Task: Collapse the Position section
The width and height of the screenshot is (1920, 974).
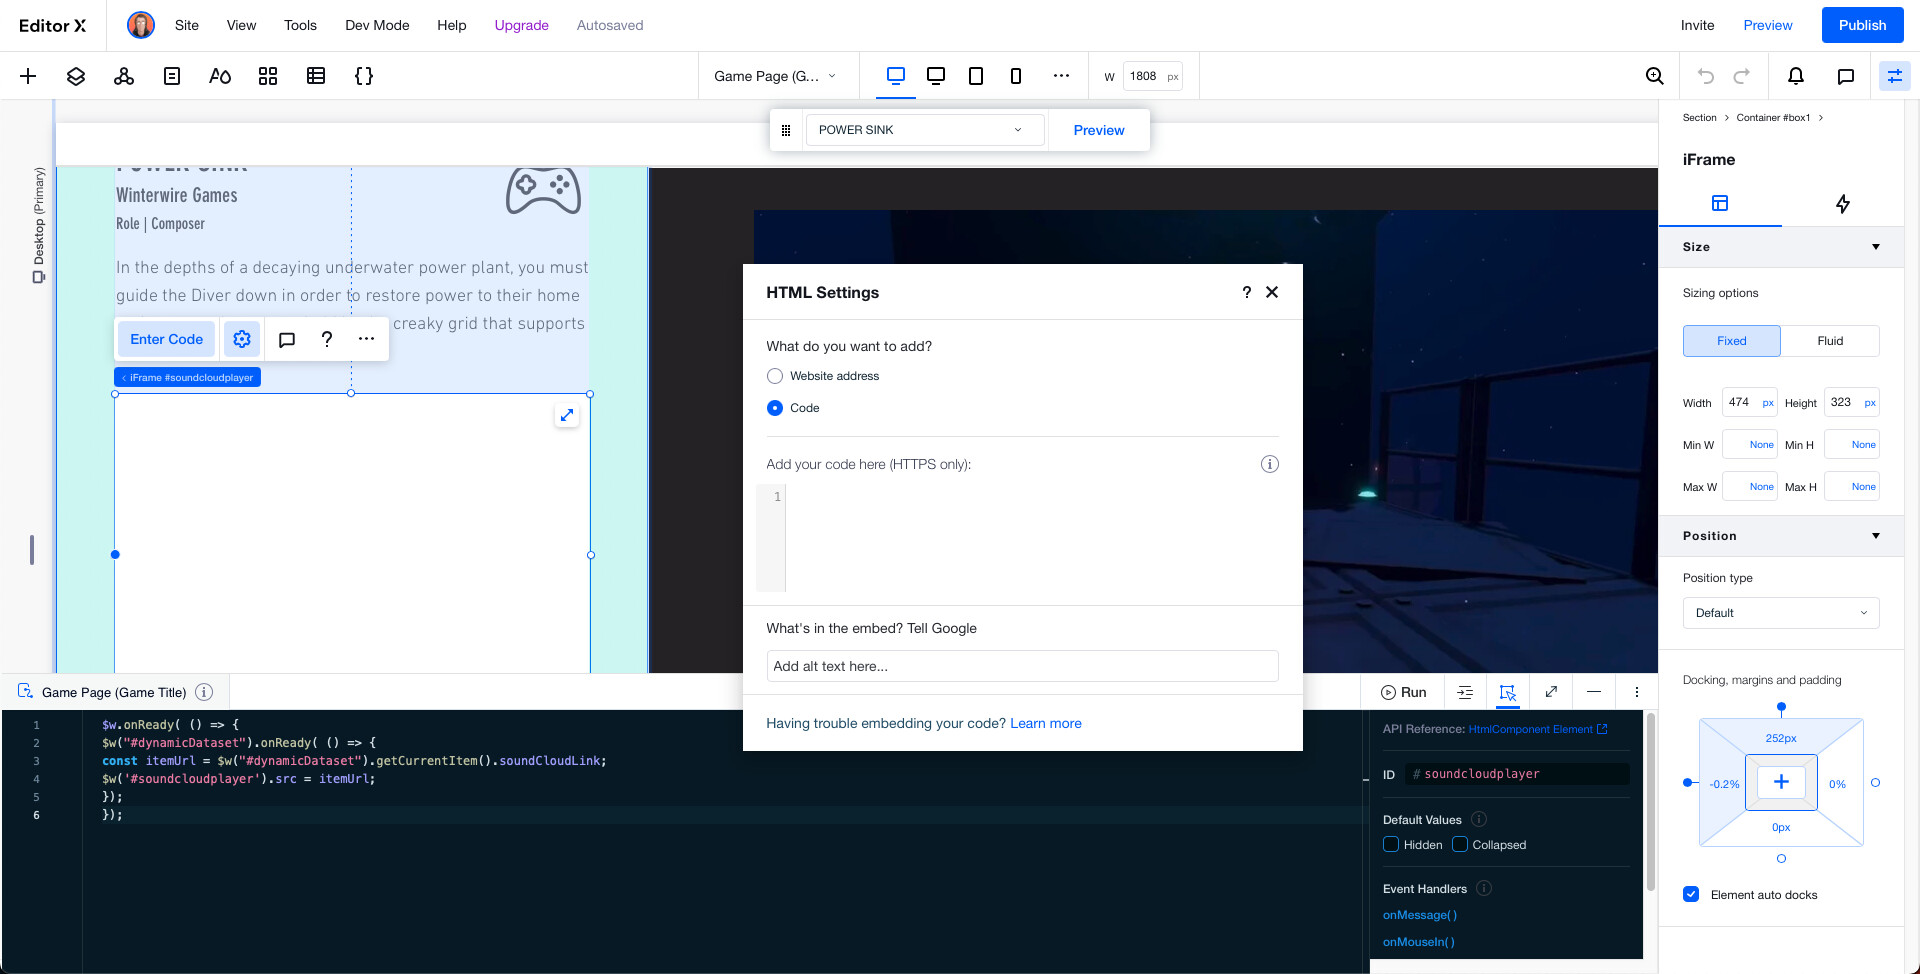Action: pos(1876,536)
